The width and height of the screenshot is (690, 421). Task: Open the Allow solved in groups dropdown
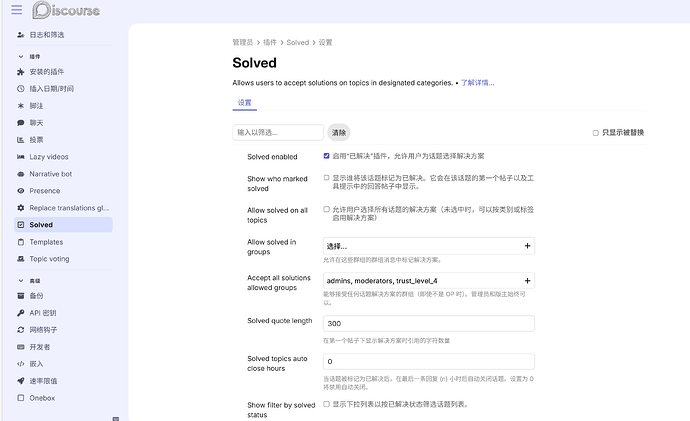click(x=429, y=246)
